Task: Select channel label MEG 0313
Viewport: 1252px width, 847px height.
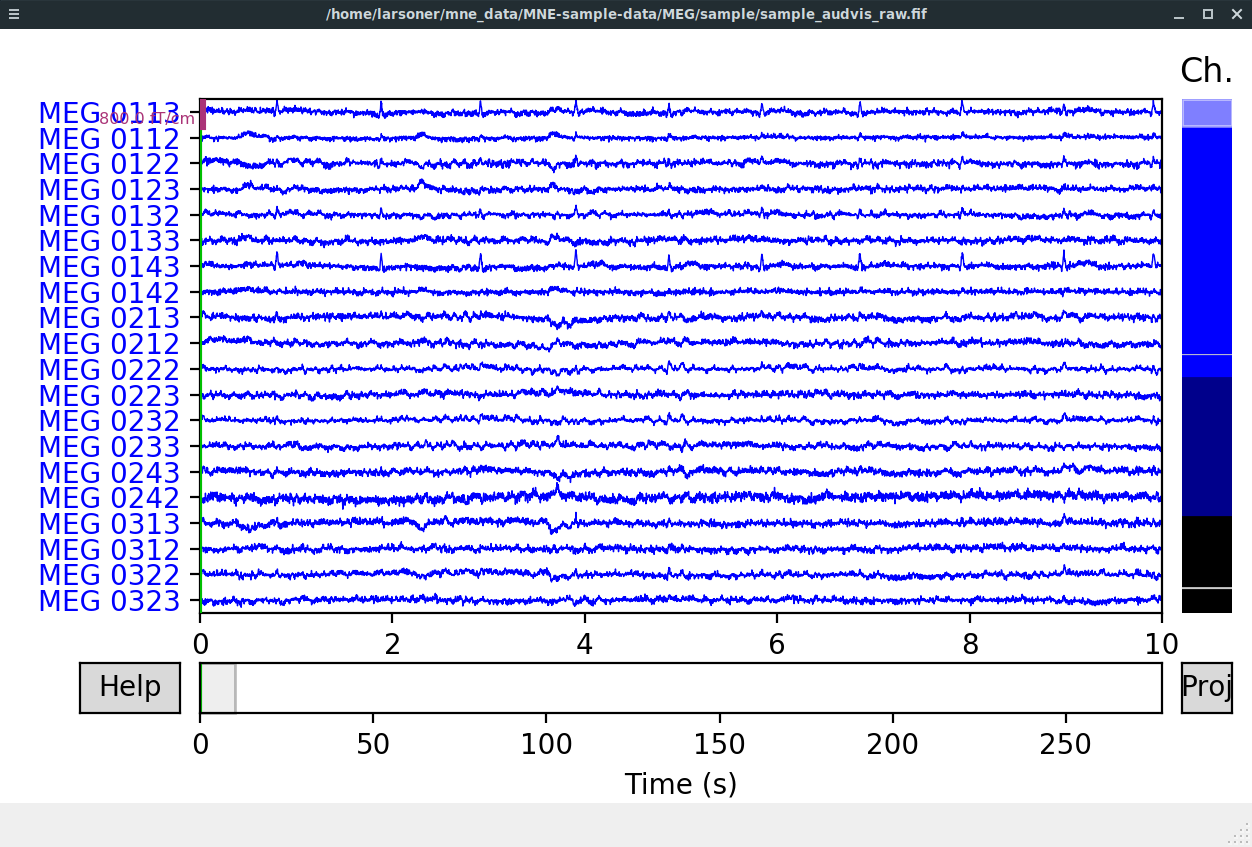Action: coord(109,524)
